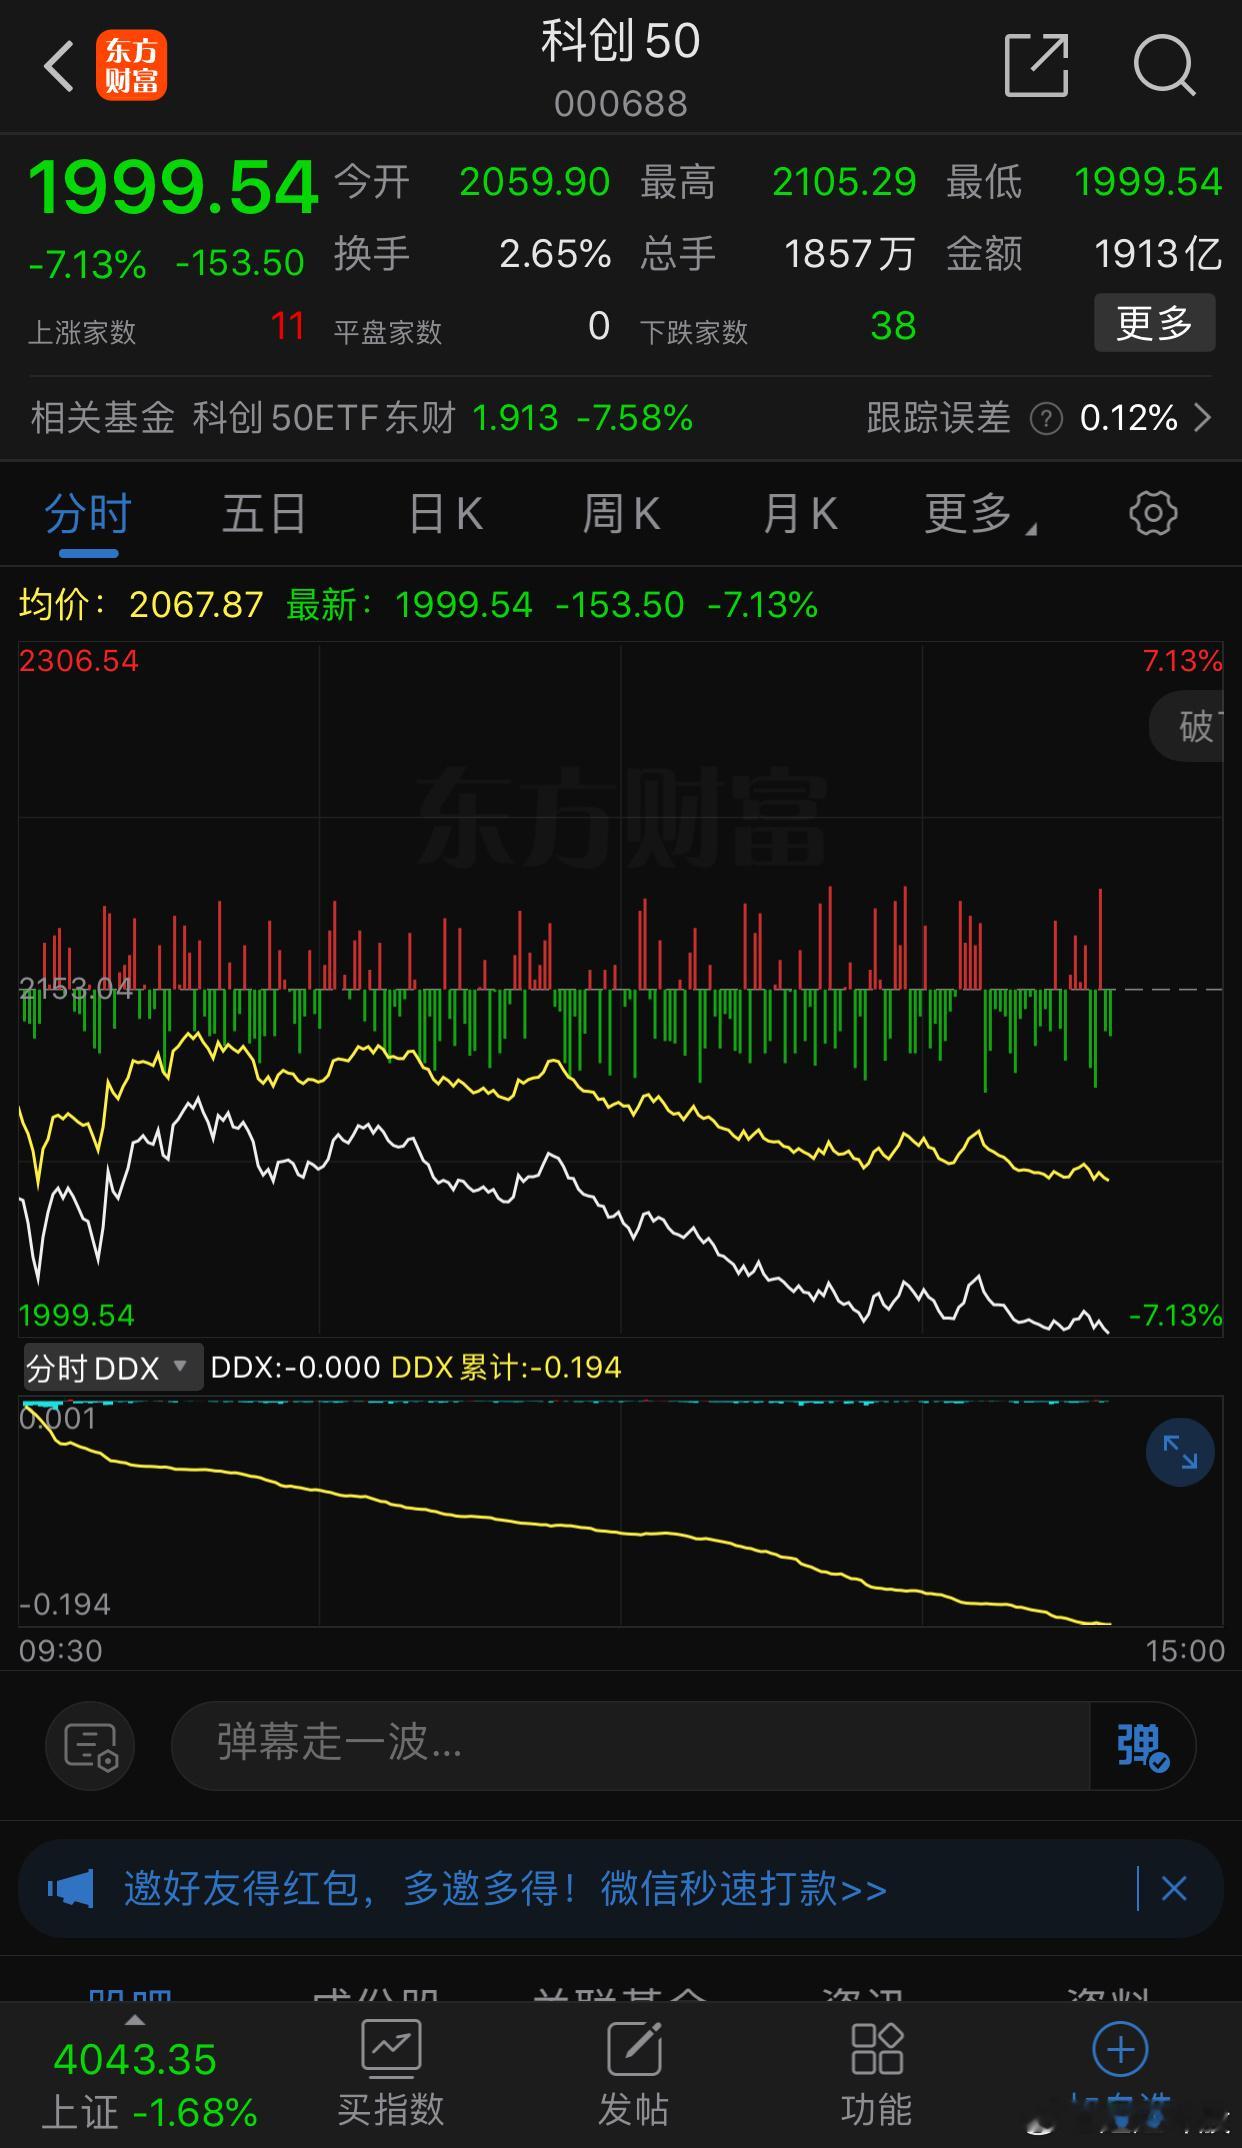Open chart settings gear icon
This screenshot has height=2148, width=1242.
1153,513
